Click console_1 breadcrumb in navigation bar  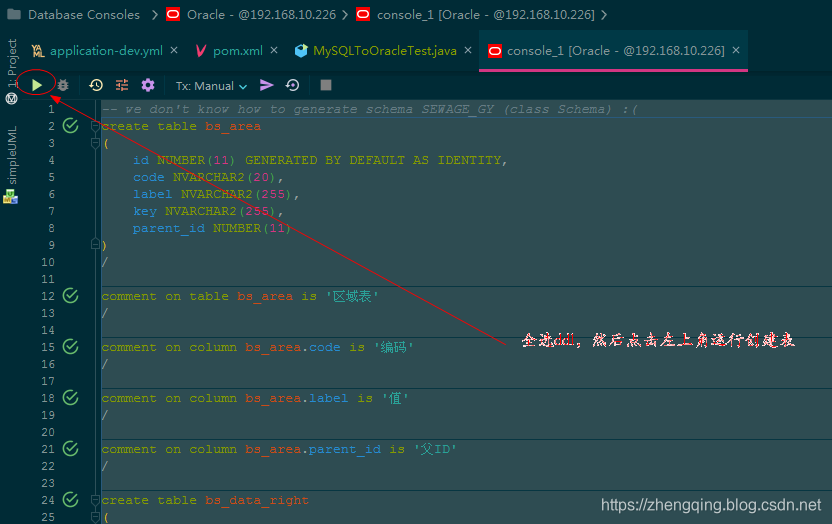click(x=486, y=15)
